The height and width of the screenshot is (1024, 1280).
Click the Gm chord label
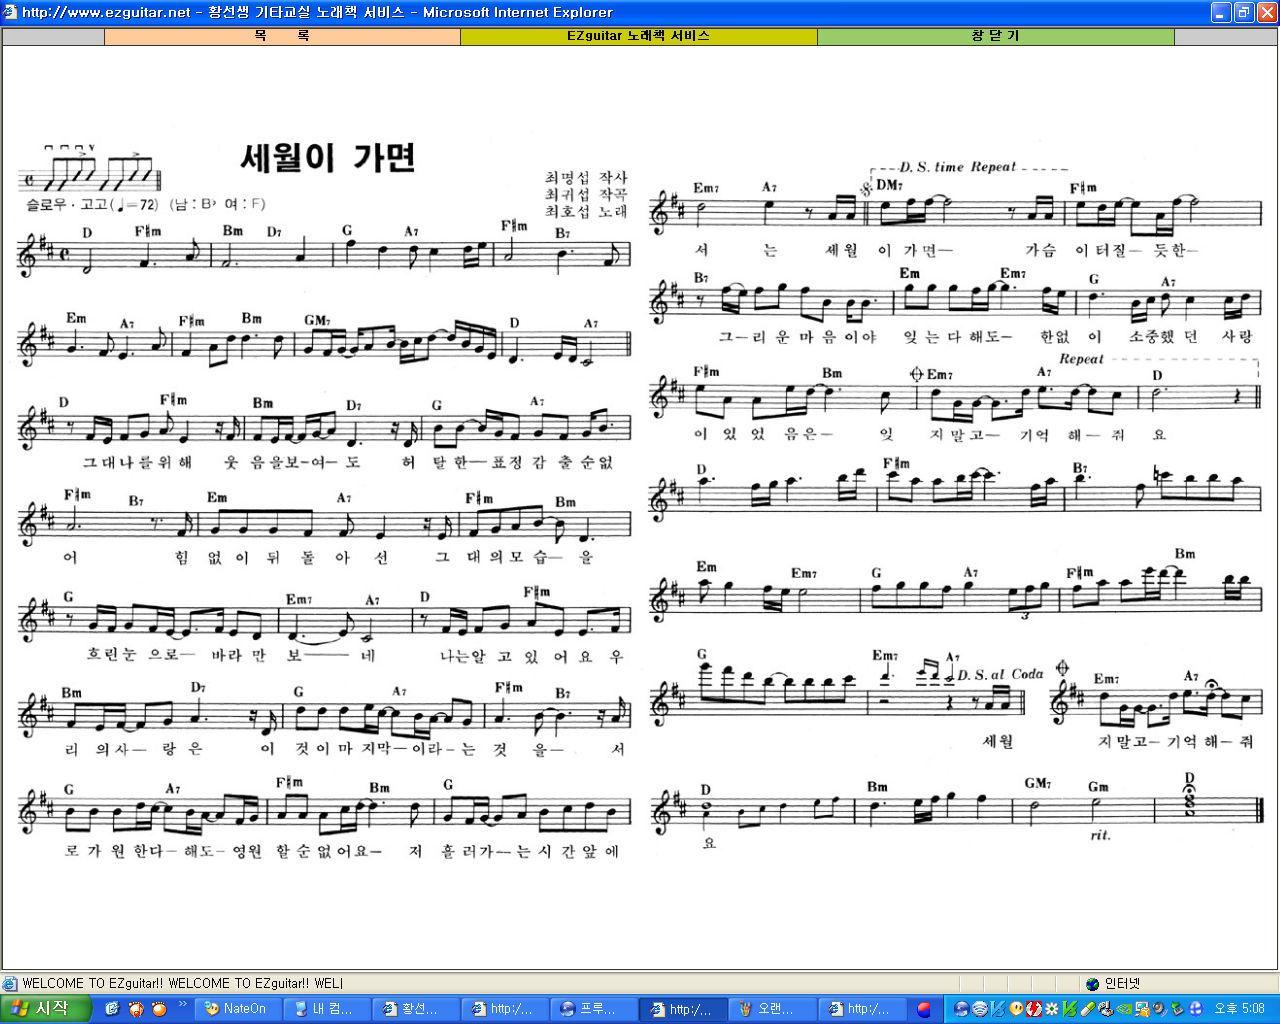click(x=1098, y=786)
